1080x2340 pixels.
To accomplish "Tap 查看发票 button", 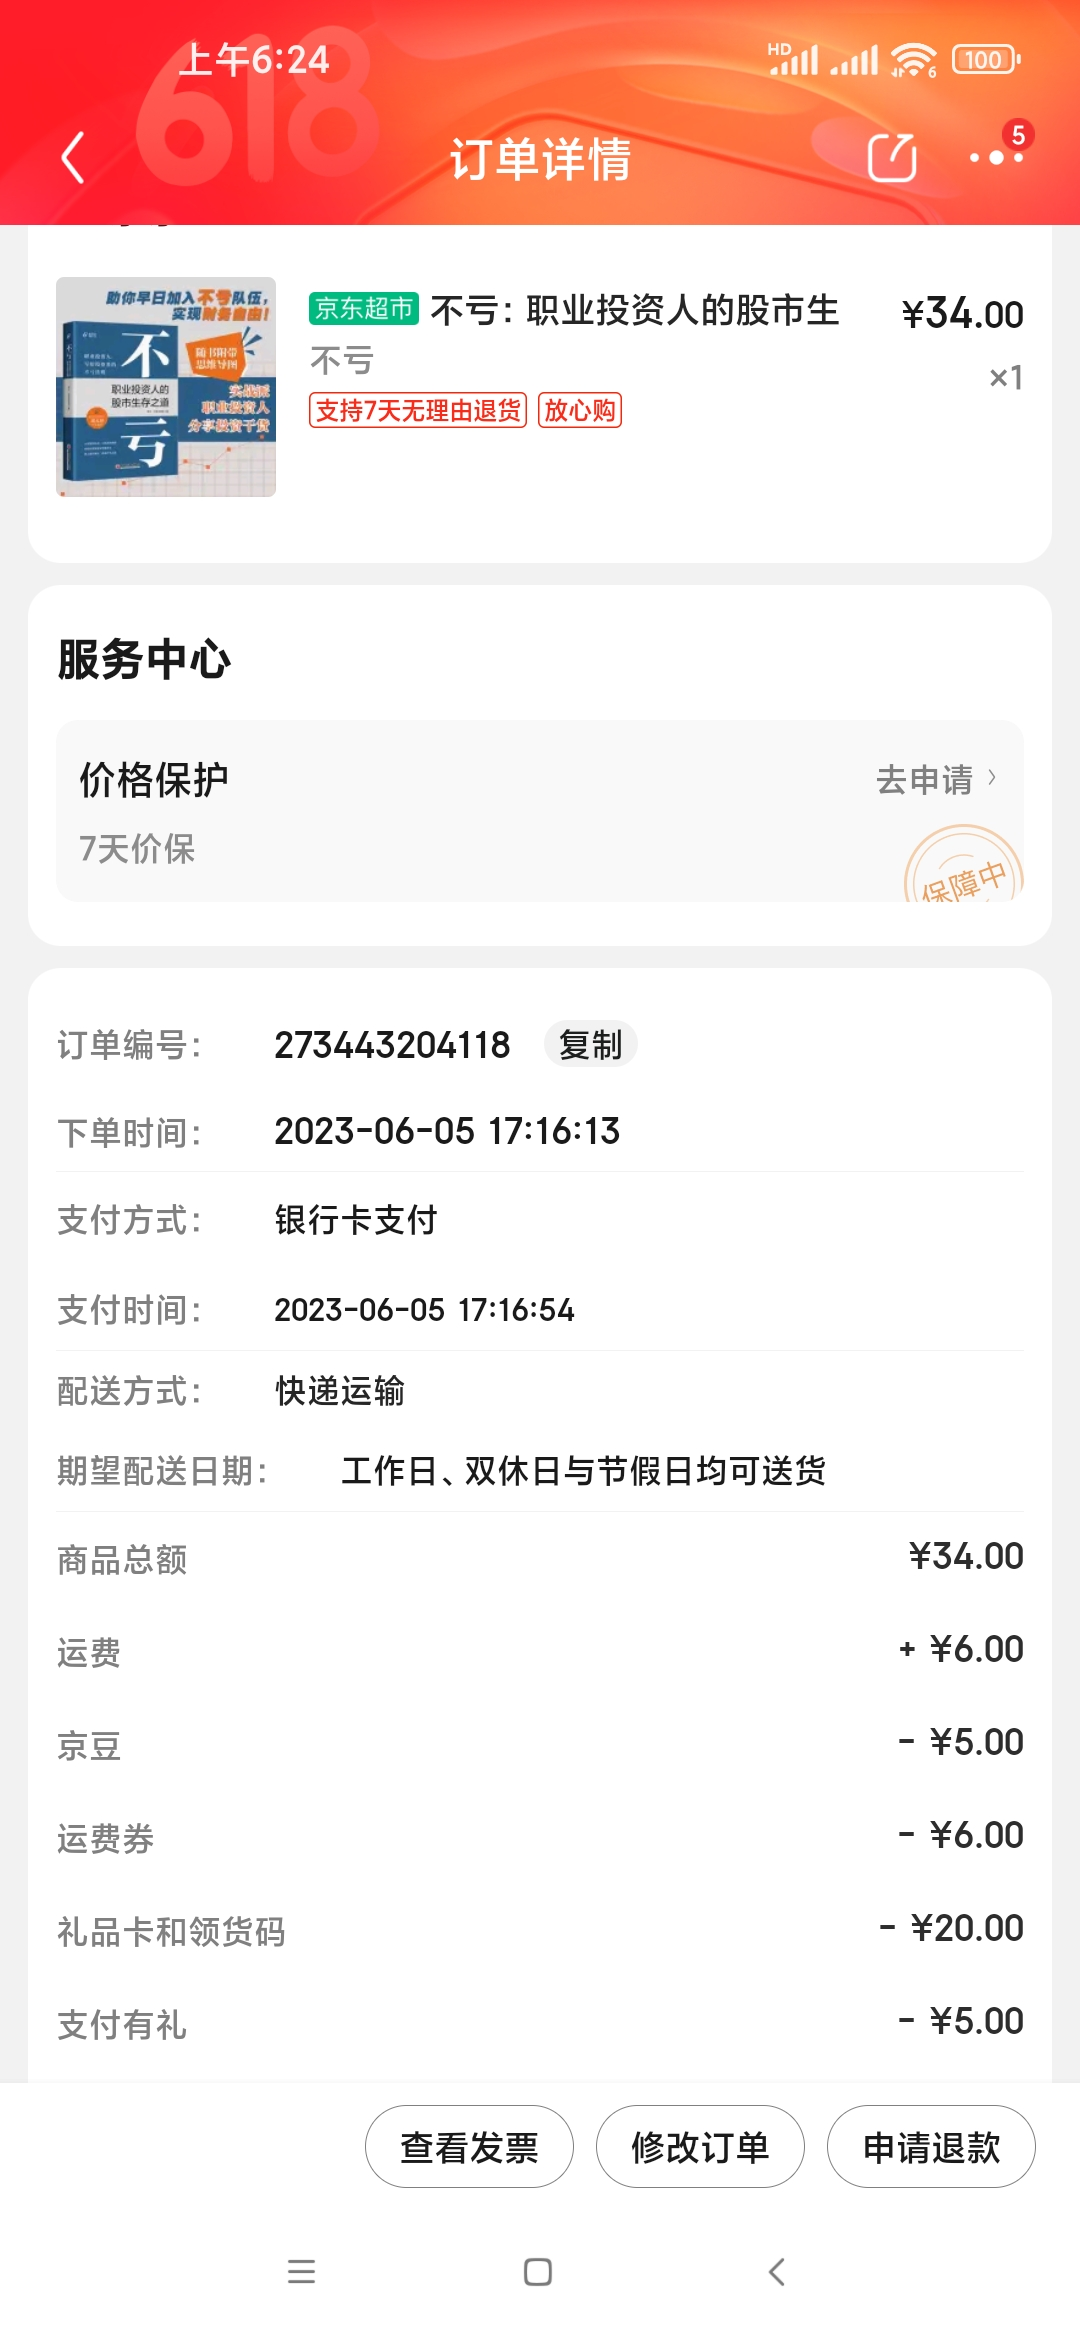I will pyautogui.click(x=469, y=2147).
